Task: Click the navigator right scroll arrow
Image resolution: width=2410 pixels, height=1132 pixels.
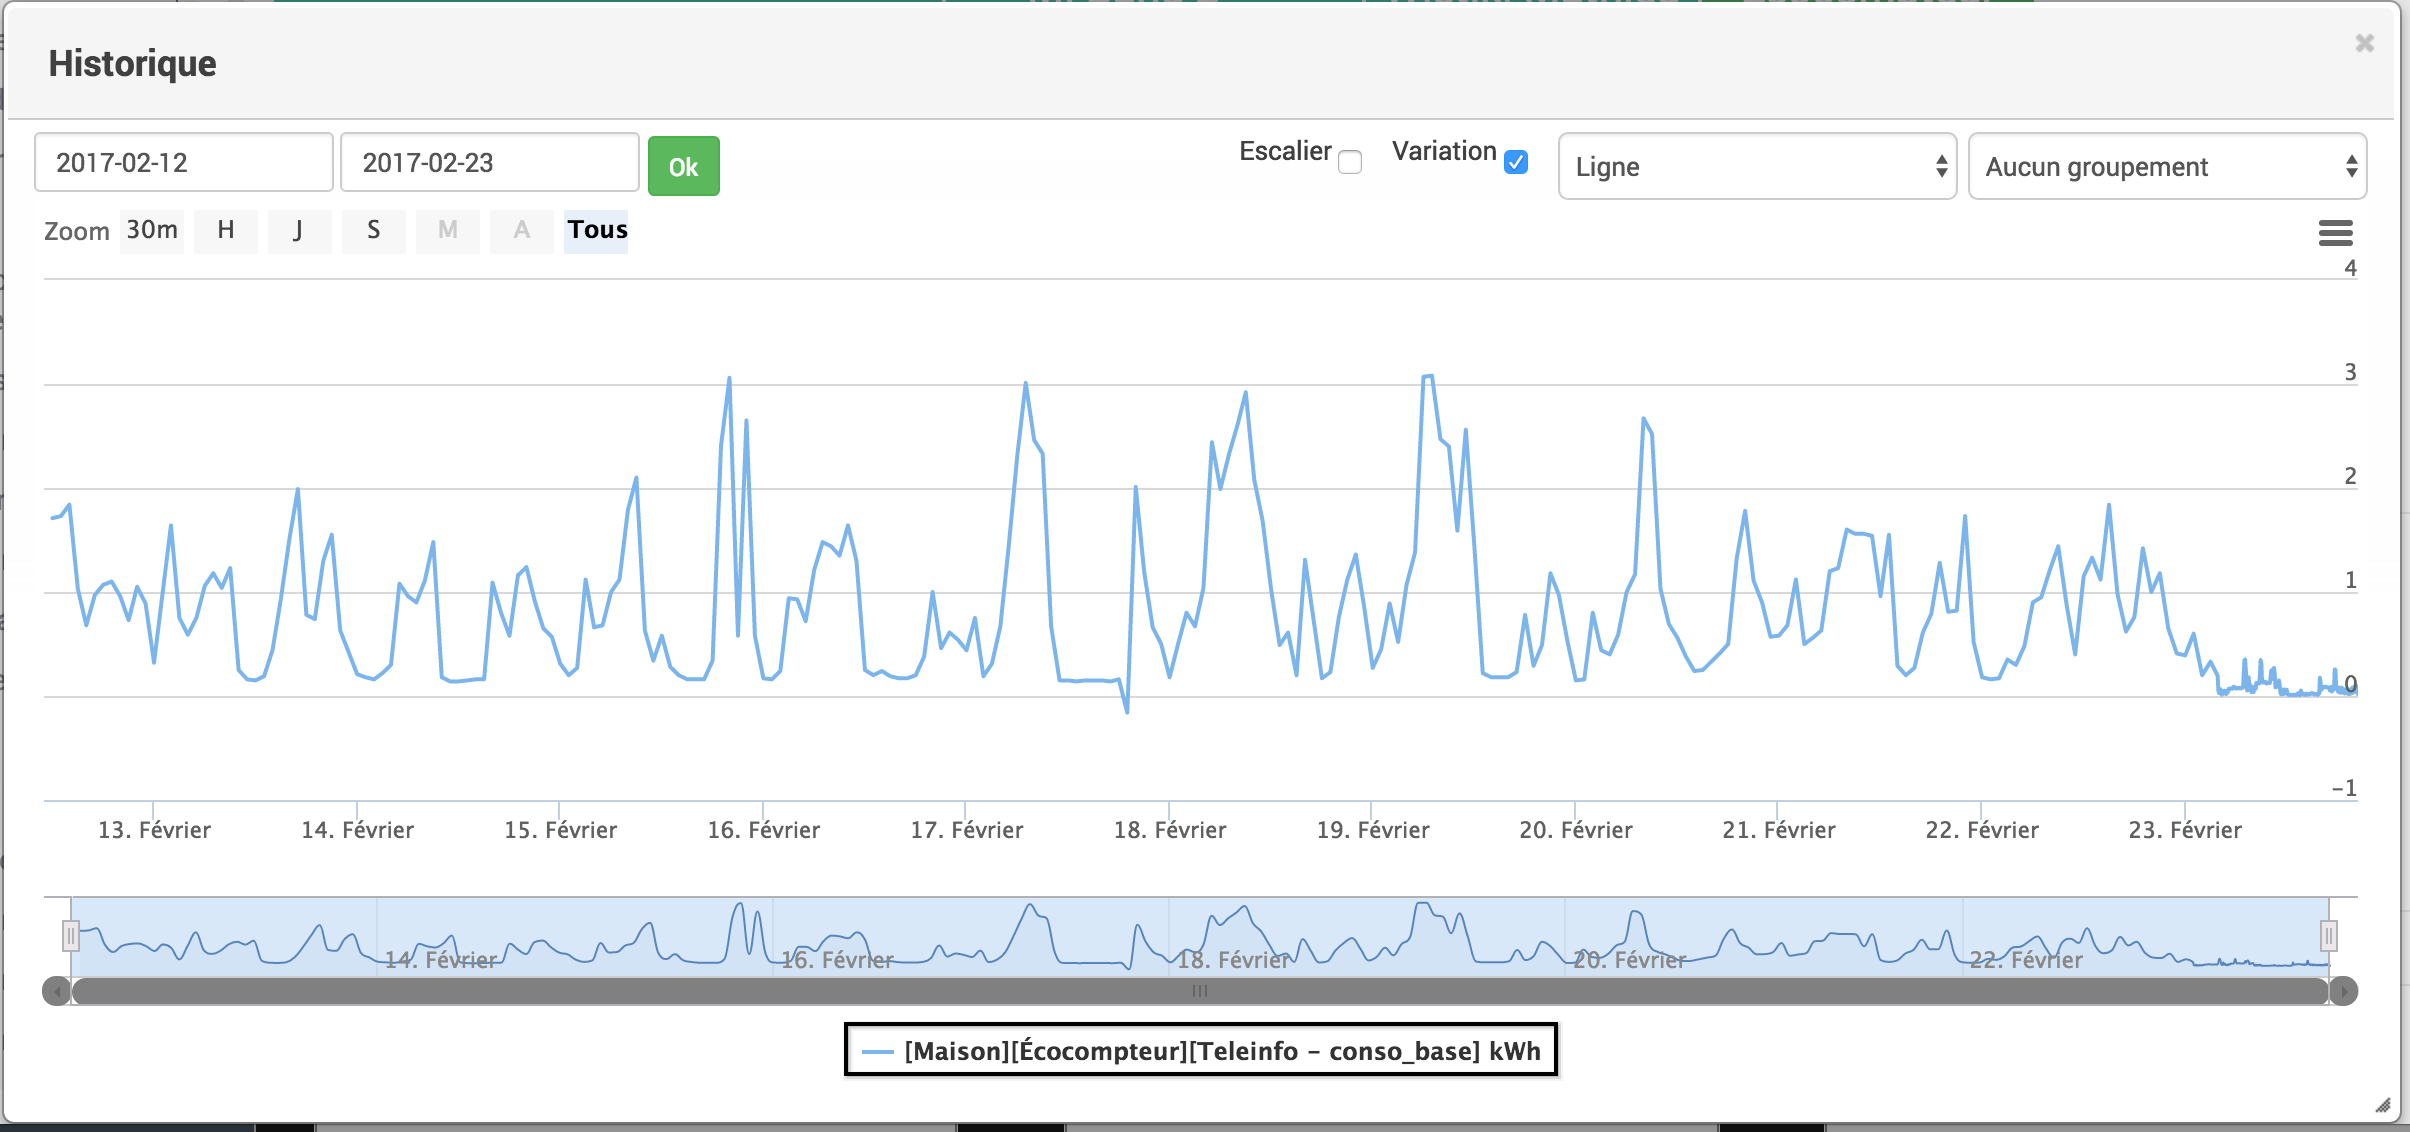Action: pos(2344,991)
